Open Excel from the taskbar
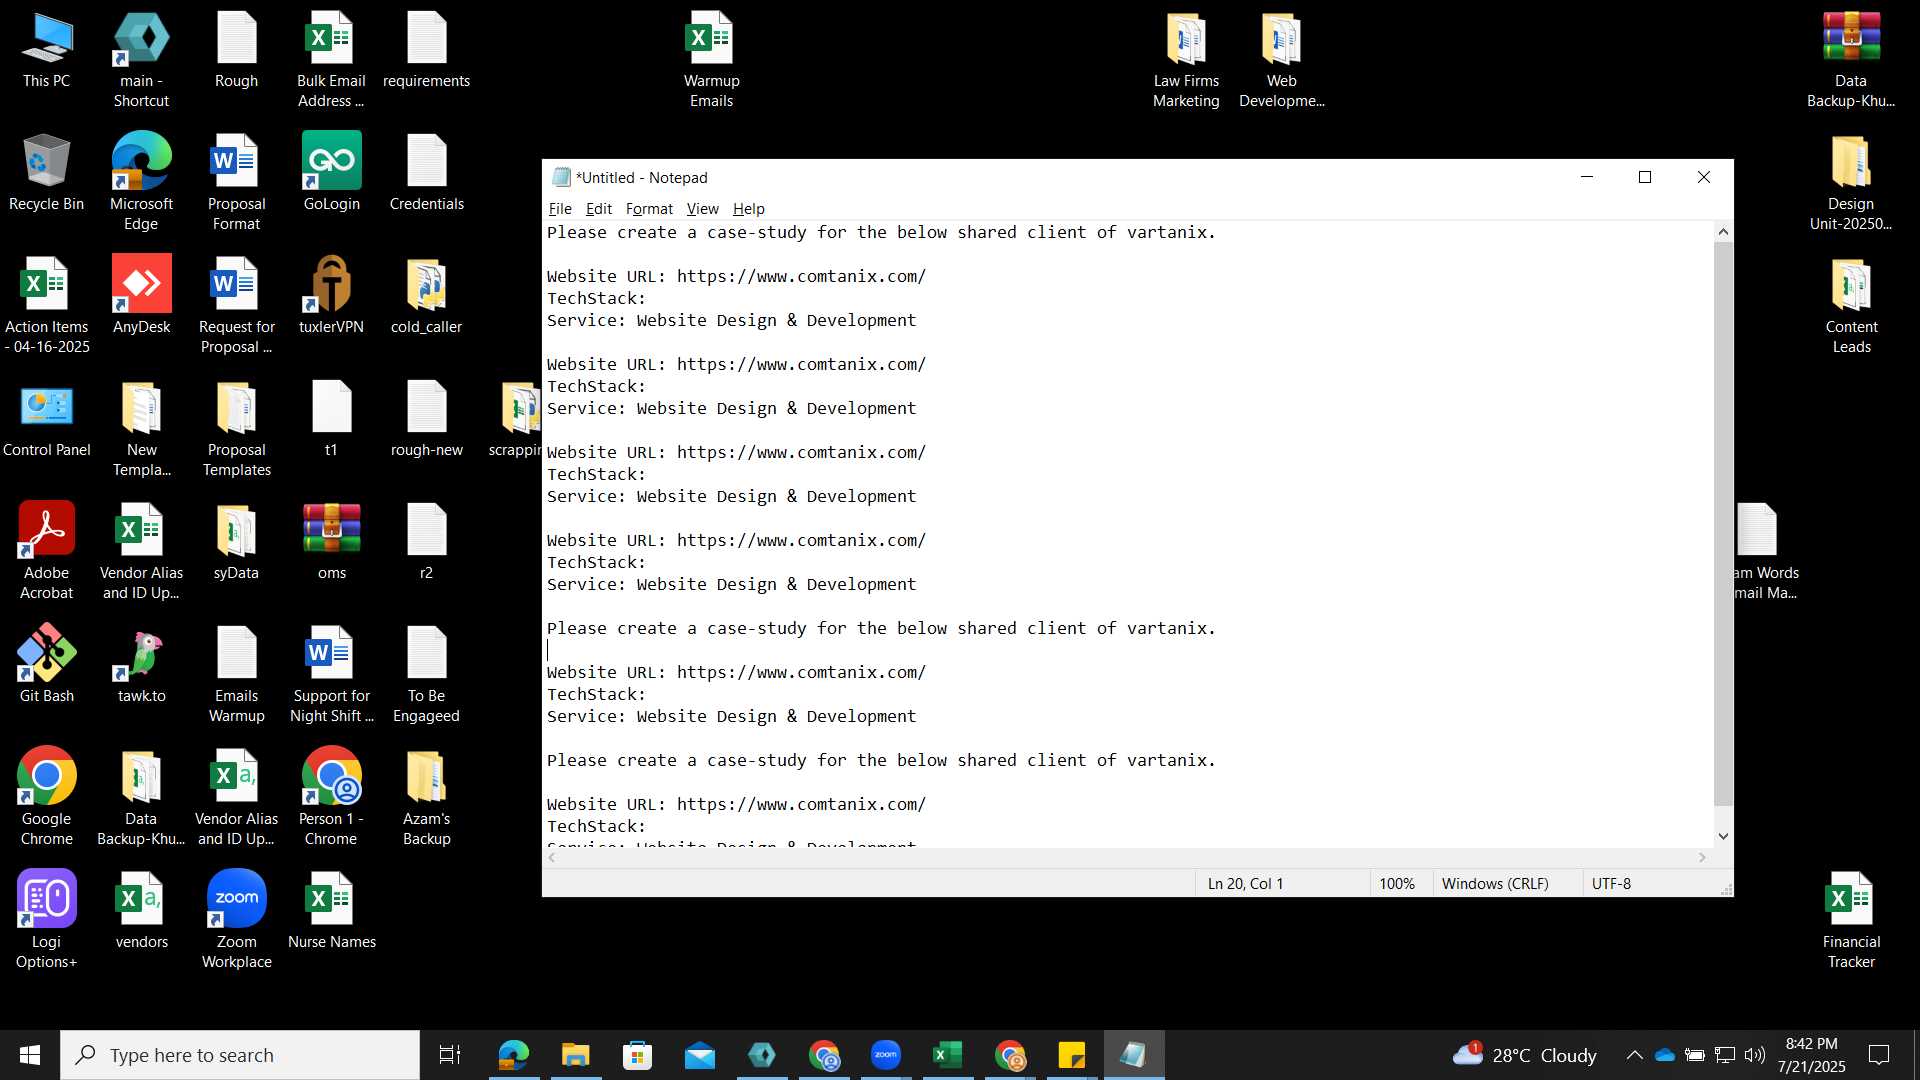The height and width of the screenshot is (1080, 1920). click(947, 1055)
